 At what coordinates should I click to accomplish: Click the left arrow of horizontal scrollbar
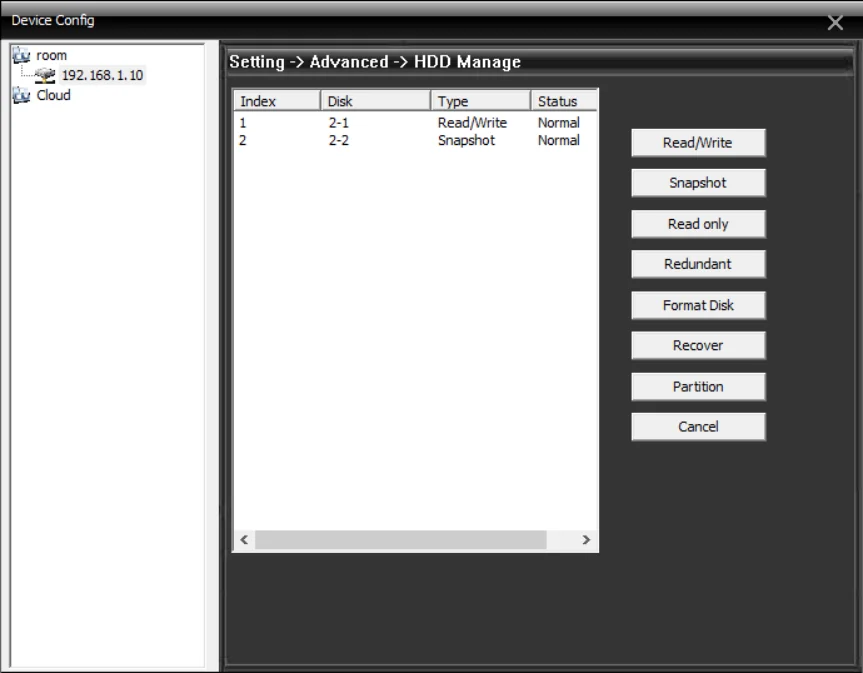pyautogui.click(x=244, y=540)
